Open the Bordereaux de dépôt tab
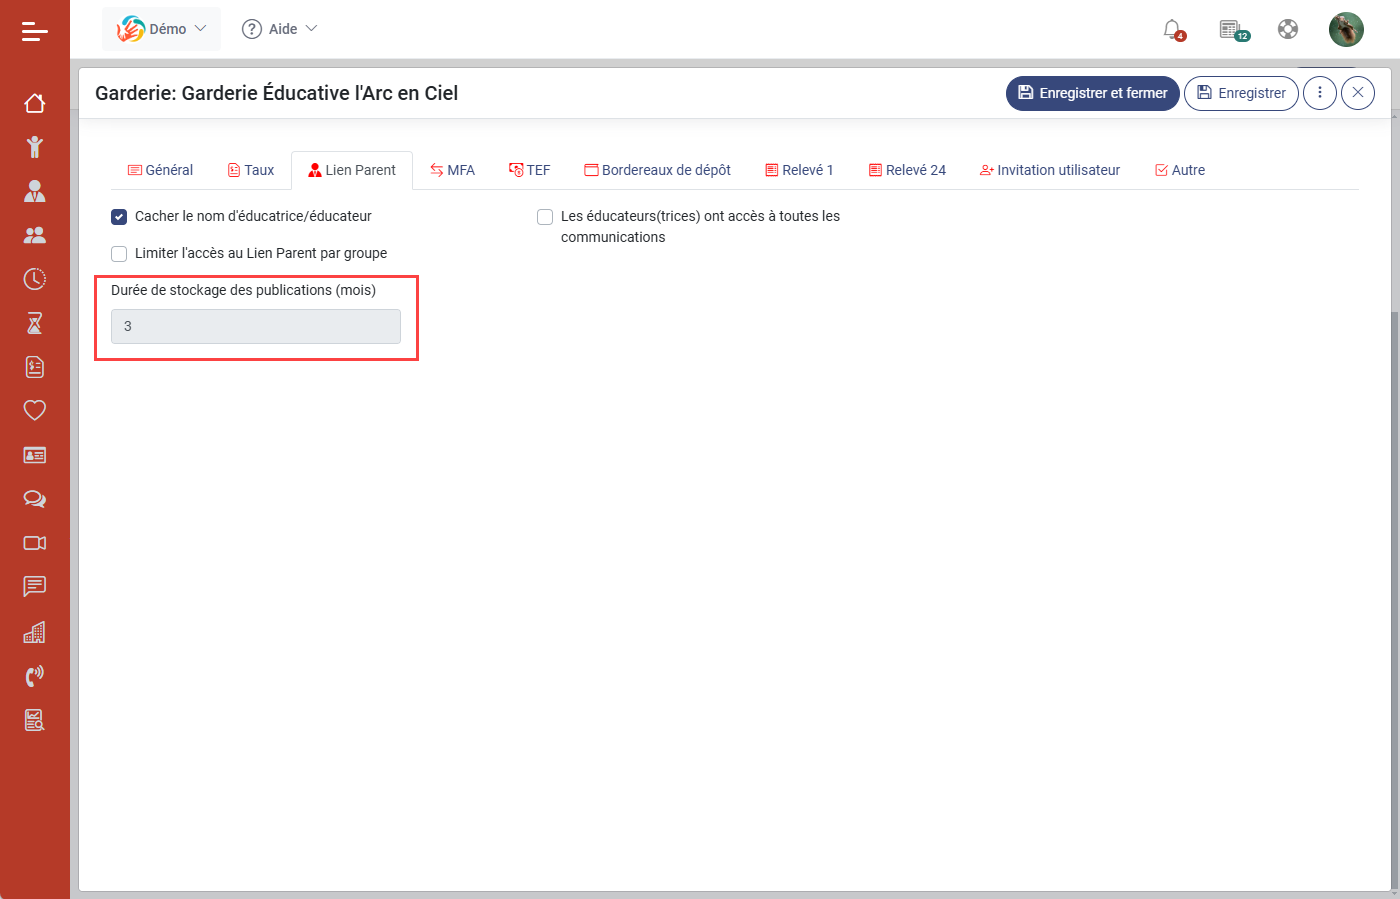The height and width of the screenshot is (899, 1400). (657, 170)
